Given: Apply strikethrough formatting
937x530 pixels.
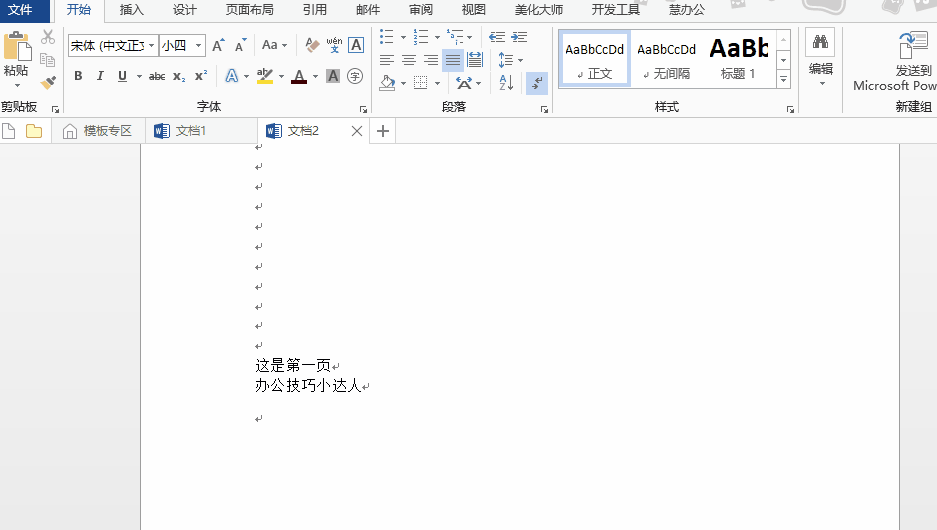Looking at the screenshot, I should coord(157,76).
